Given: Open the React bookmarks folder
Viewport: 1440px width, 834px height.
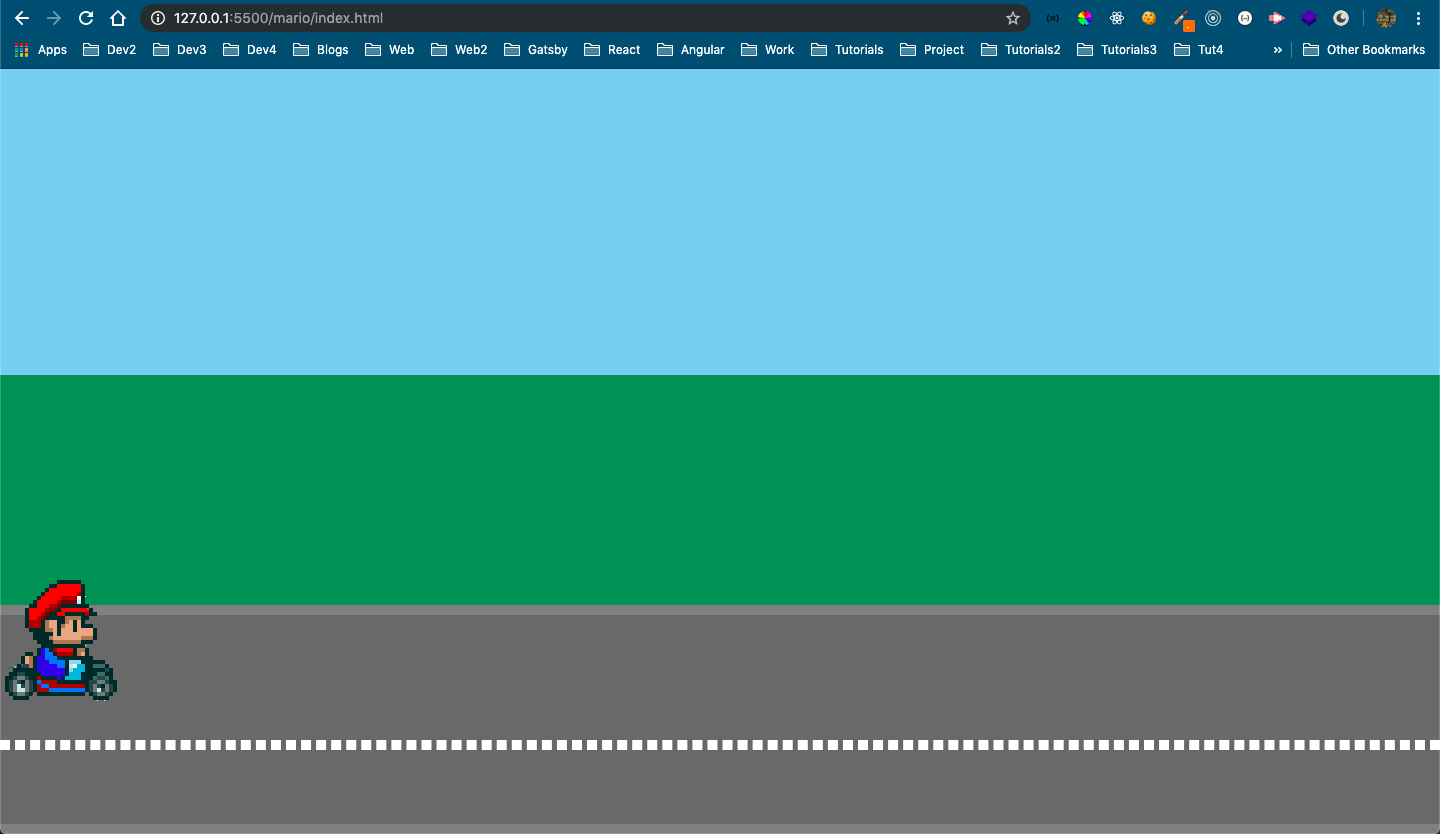Looking at the screenshot, I should pos(612,49).
